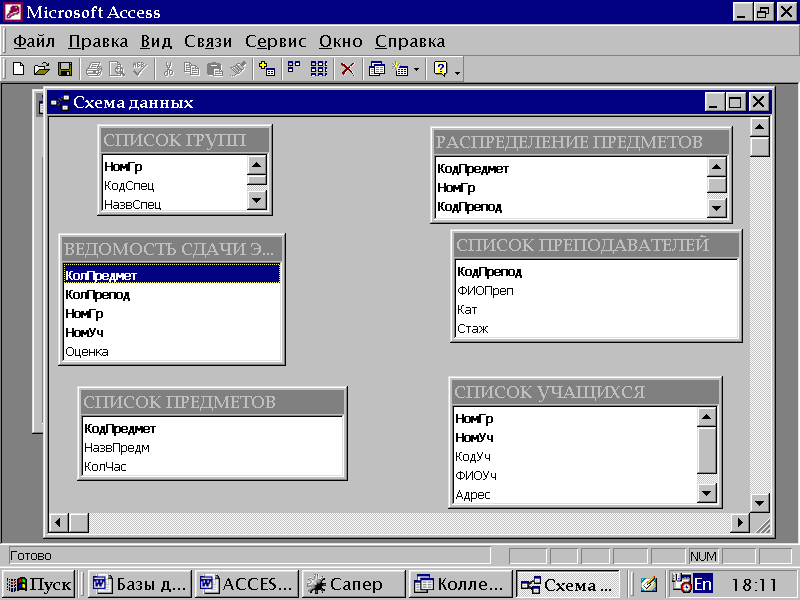Select НазвПредм field in СПИСОК ПРЕДМЕТОВ
Screen dimensions: 800x600
(213, 447)
